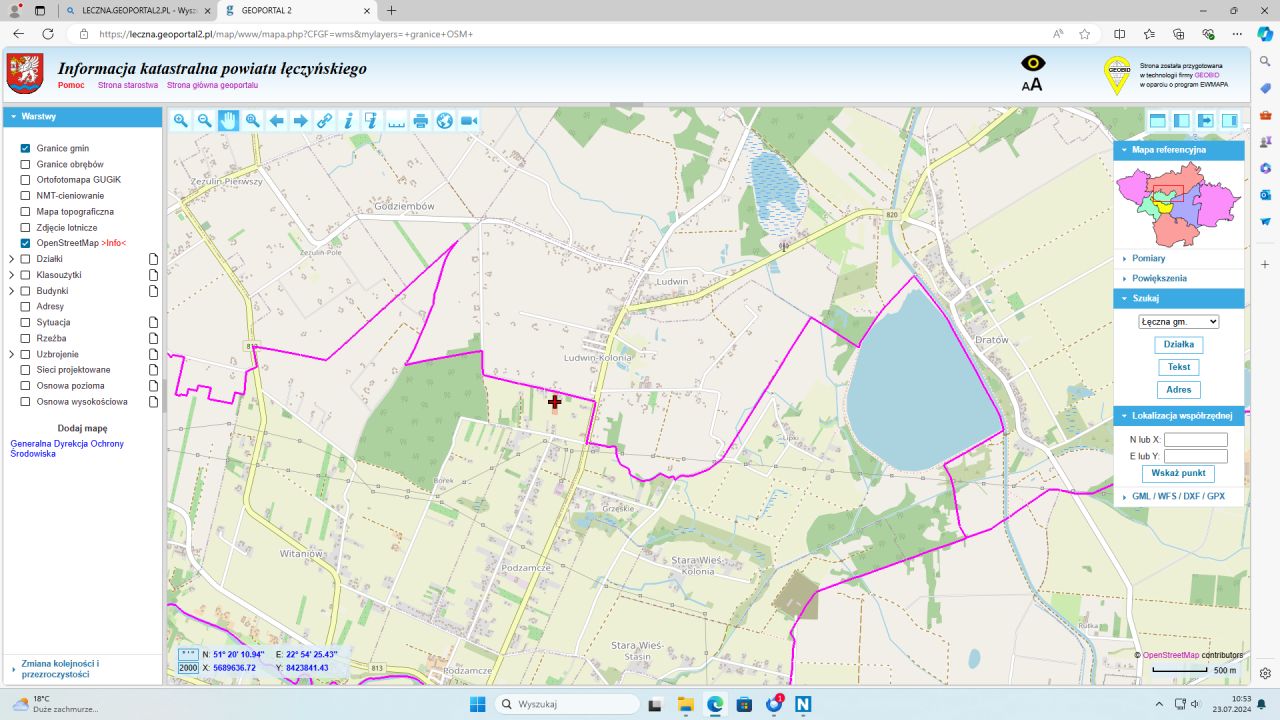This screenshot has height=720, width=1280.
Task: Open legend document icon for Budynki
Action: (x=154, y=291)
